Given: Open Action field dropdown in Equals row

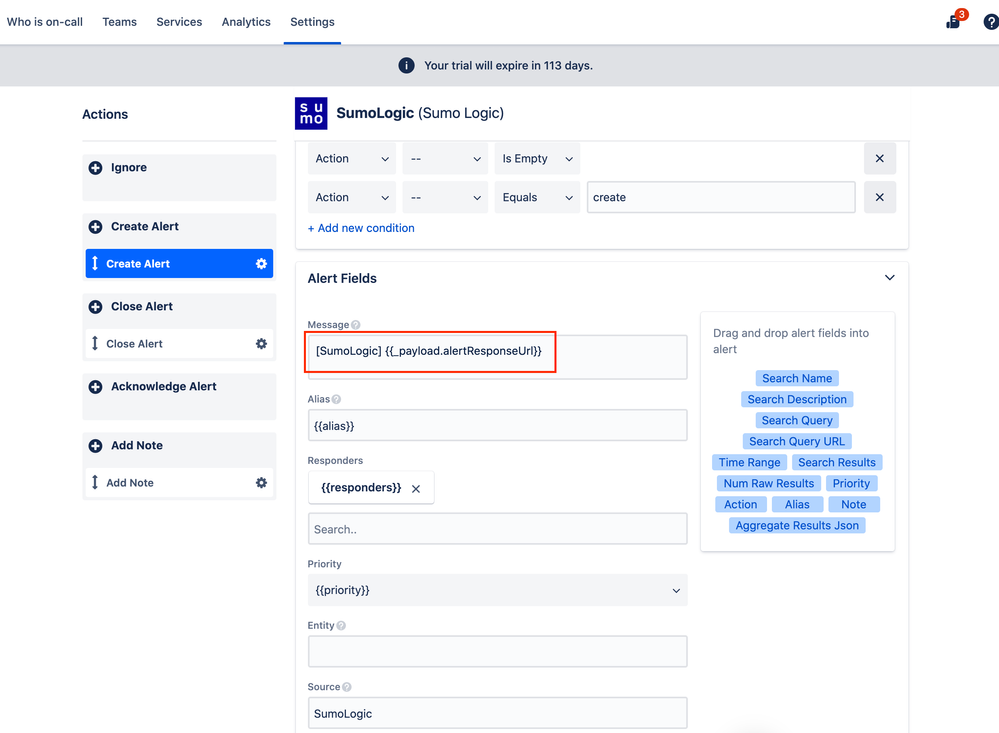Looking at the screenshot, I should pos(352,198).
